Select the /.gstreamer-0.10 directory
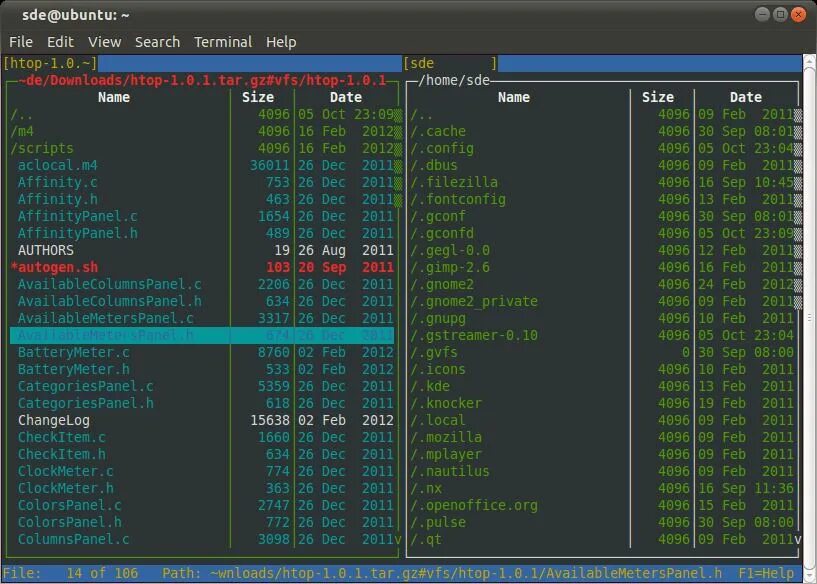The width and height of the screenshot is (817, 584). pyautogui.click(x=602, y=336)
